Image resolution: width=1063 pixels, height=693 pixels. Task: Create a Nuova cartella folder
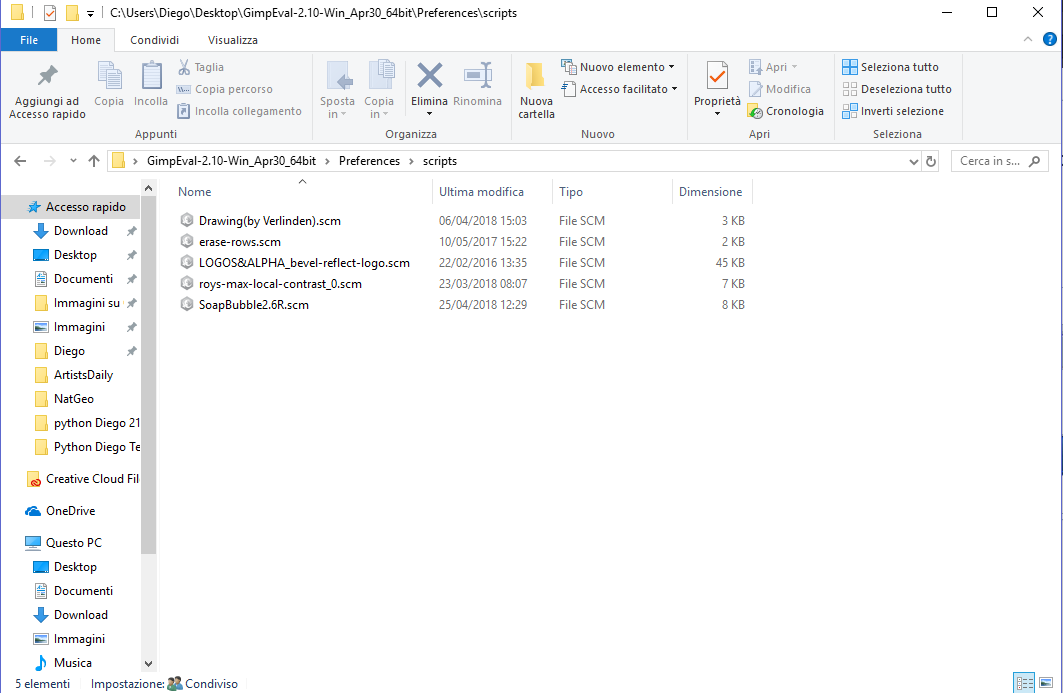[x=536, y=91]
